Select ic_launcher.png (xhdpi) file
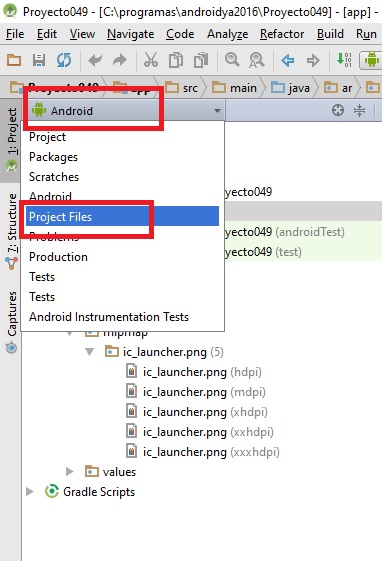Image resolution: width=382 pixels, height=561 pixels. coord(196,412)
